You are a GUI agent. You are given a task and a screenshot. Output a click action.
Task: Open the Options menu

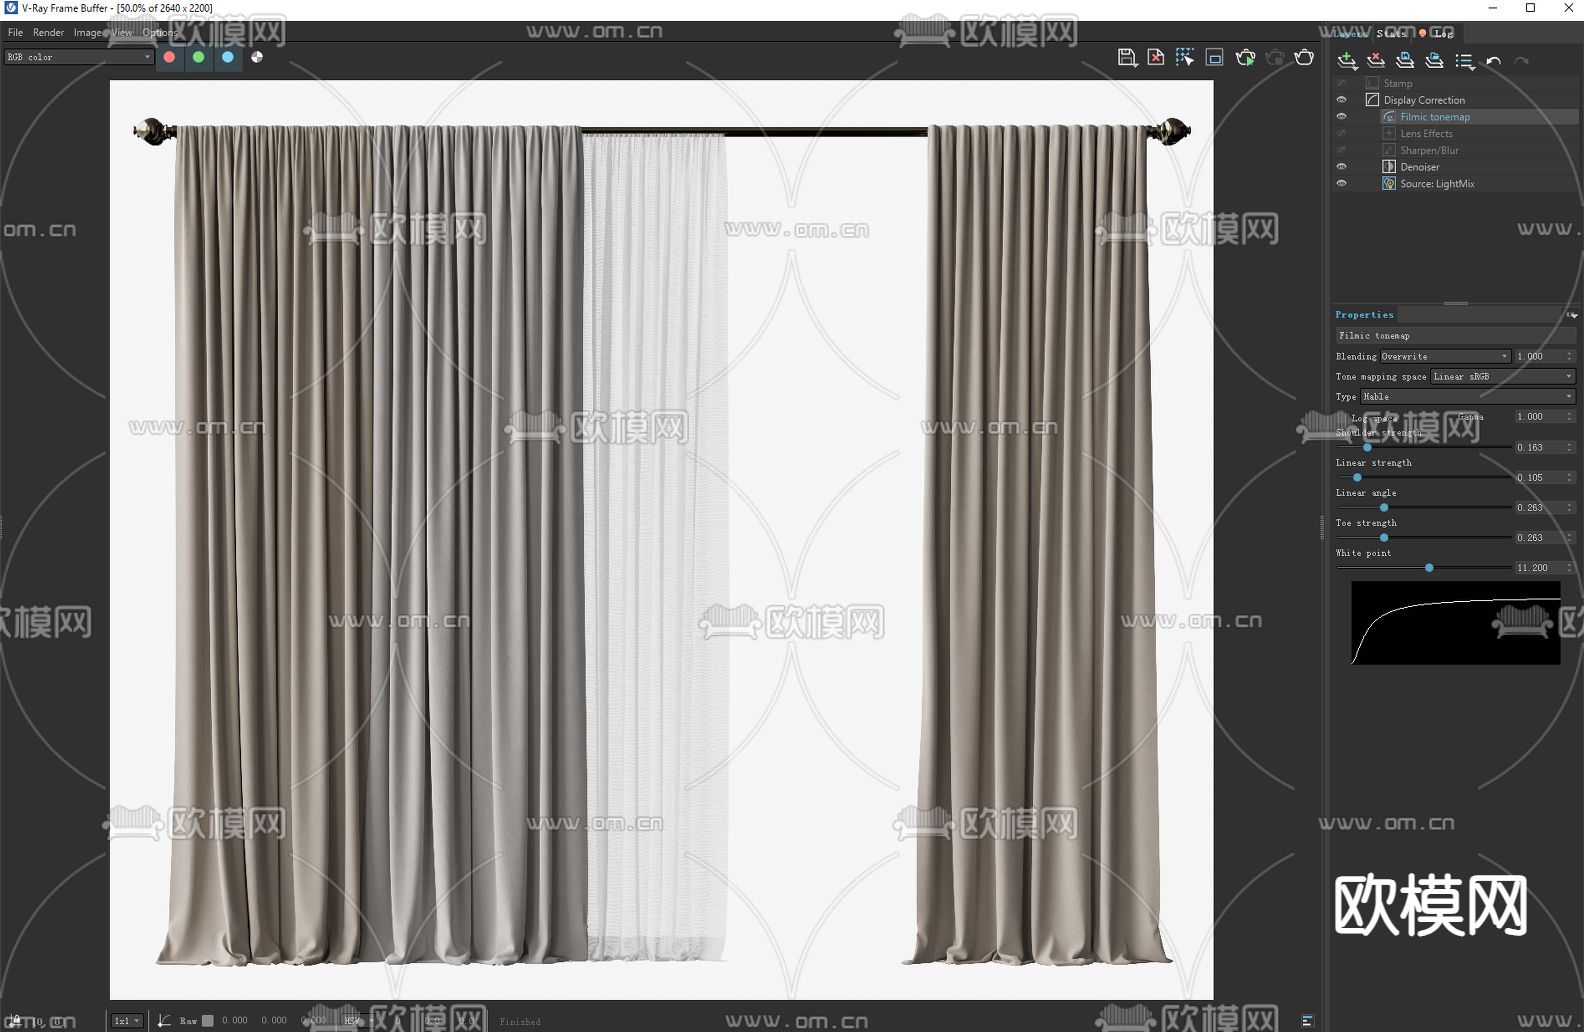pyautogui.click(x=159, y=33)
